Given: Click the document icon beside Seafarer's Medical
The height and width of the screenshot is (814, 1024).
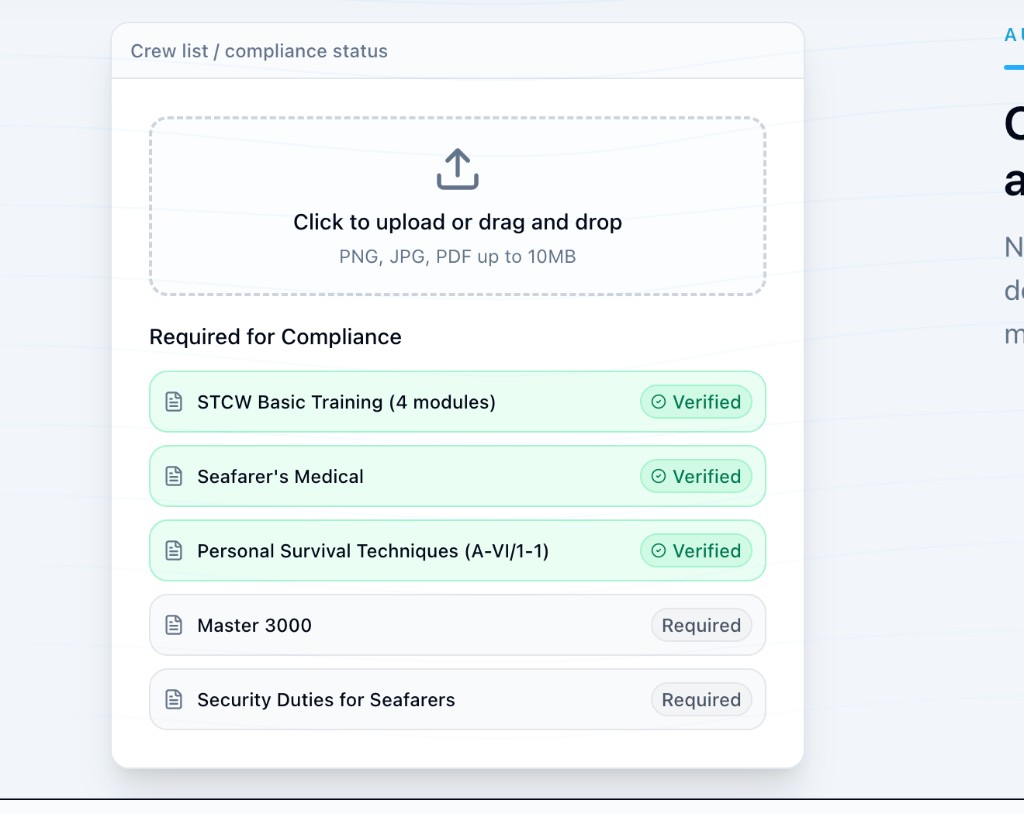Looking at the screenshot, I should click(x=176, y=477).
